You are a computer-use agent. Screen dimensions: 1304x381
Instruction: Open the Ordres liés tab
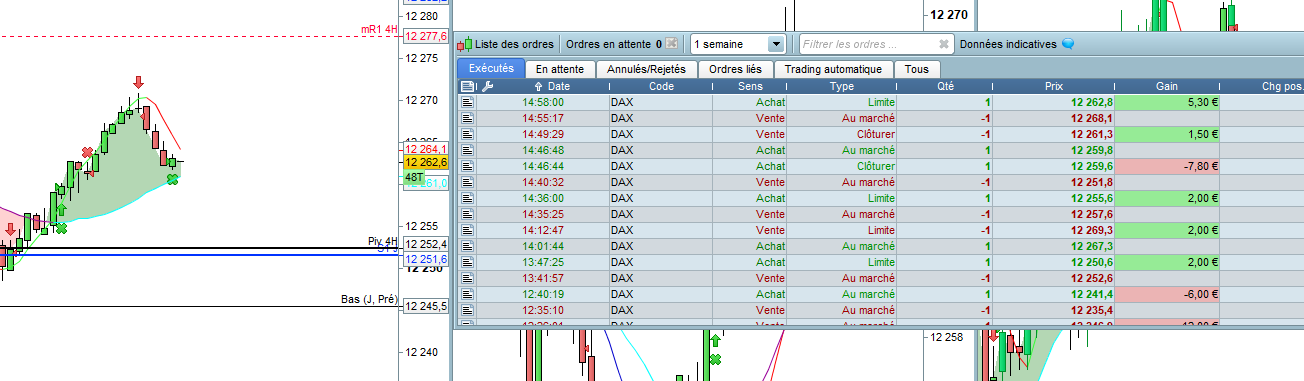tap(735, 69)
